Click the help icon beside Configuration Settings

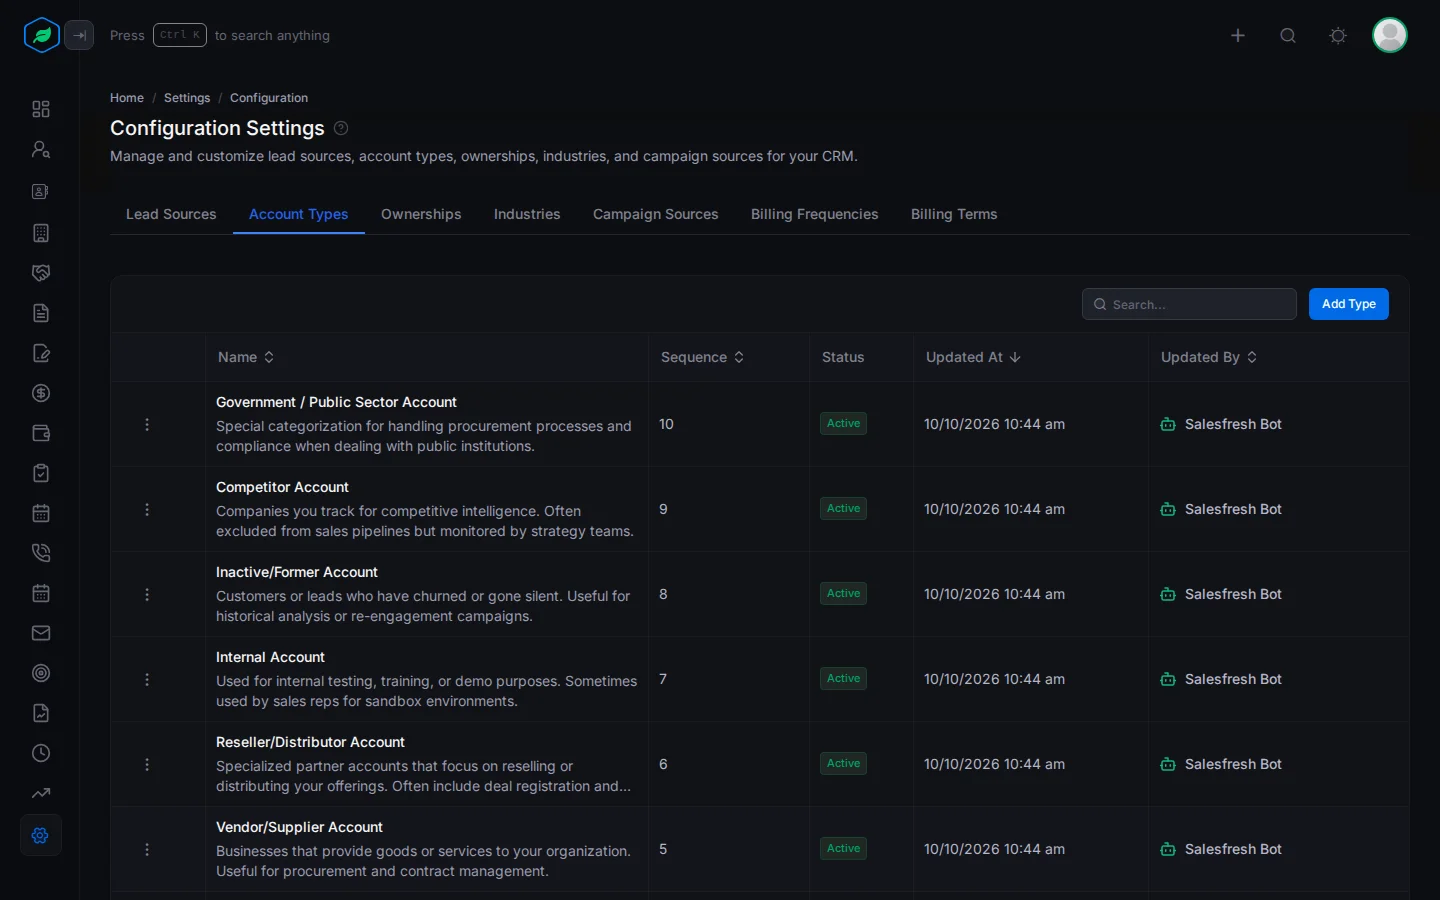(341, 128)
